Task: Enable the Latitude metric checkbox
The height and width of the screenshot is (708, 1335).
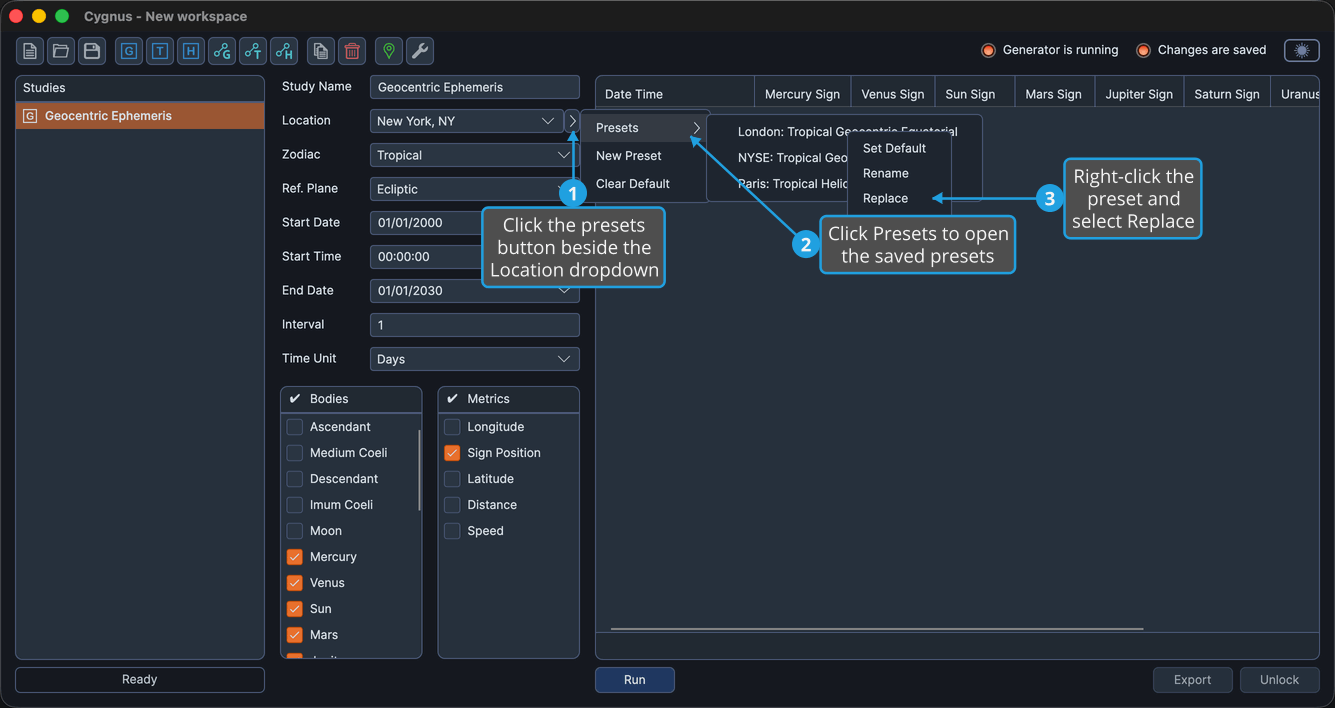Action: (x=452, y=479)
